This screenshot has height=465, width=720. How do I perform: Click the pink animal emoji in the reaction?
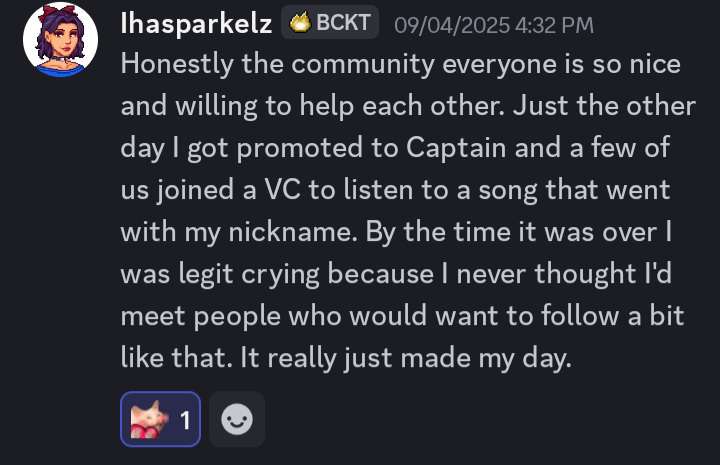click(145, 419)
